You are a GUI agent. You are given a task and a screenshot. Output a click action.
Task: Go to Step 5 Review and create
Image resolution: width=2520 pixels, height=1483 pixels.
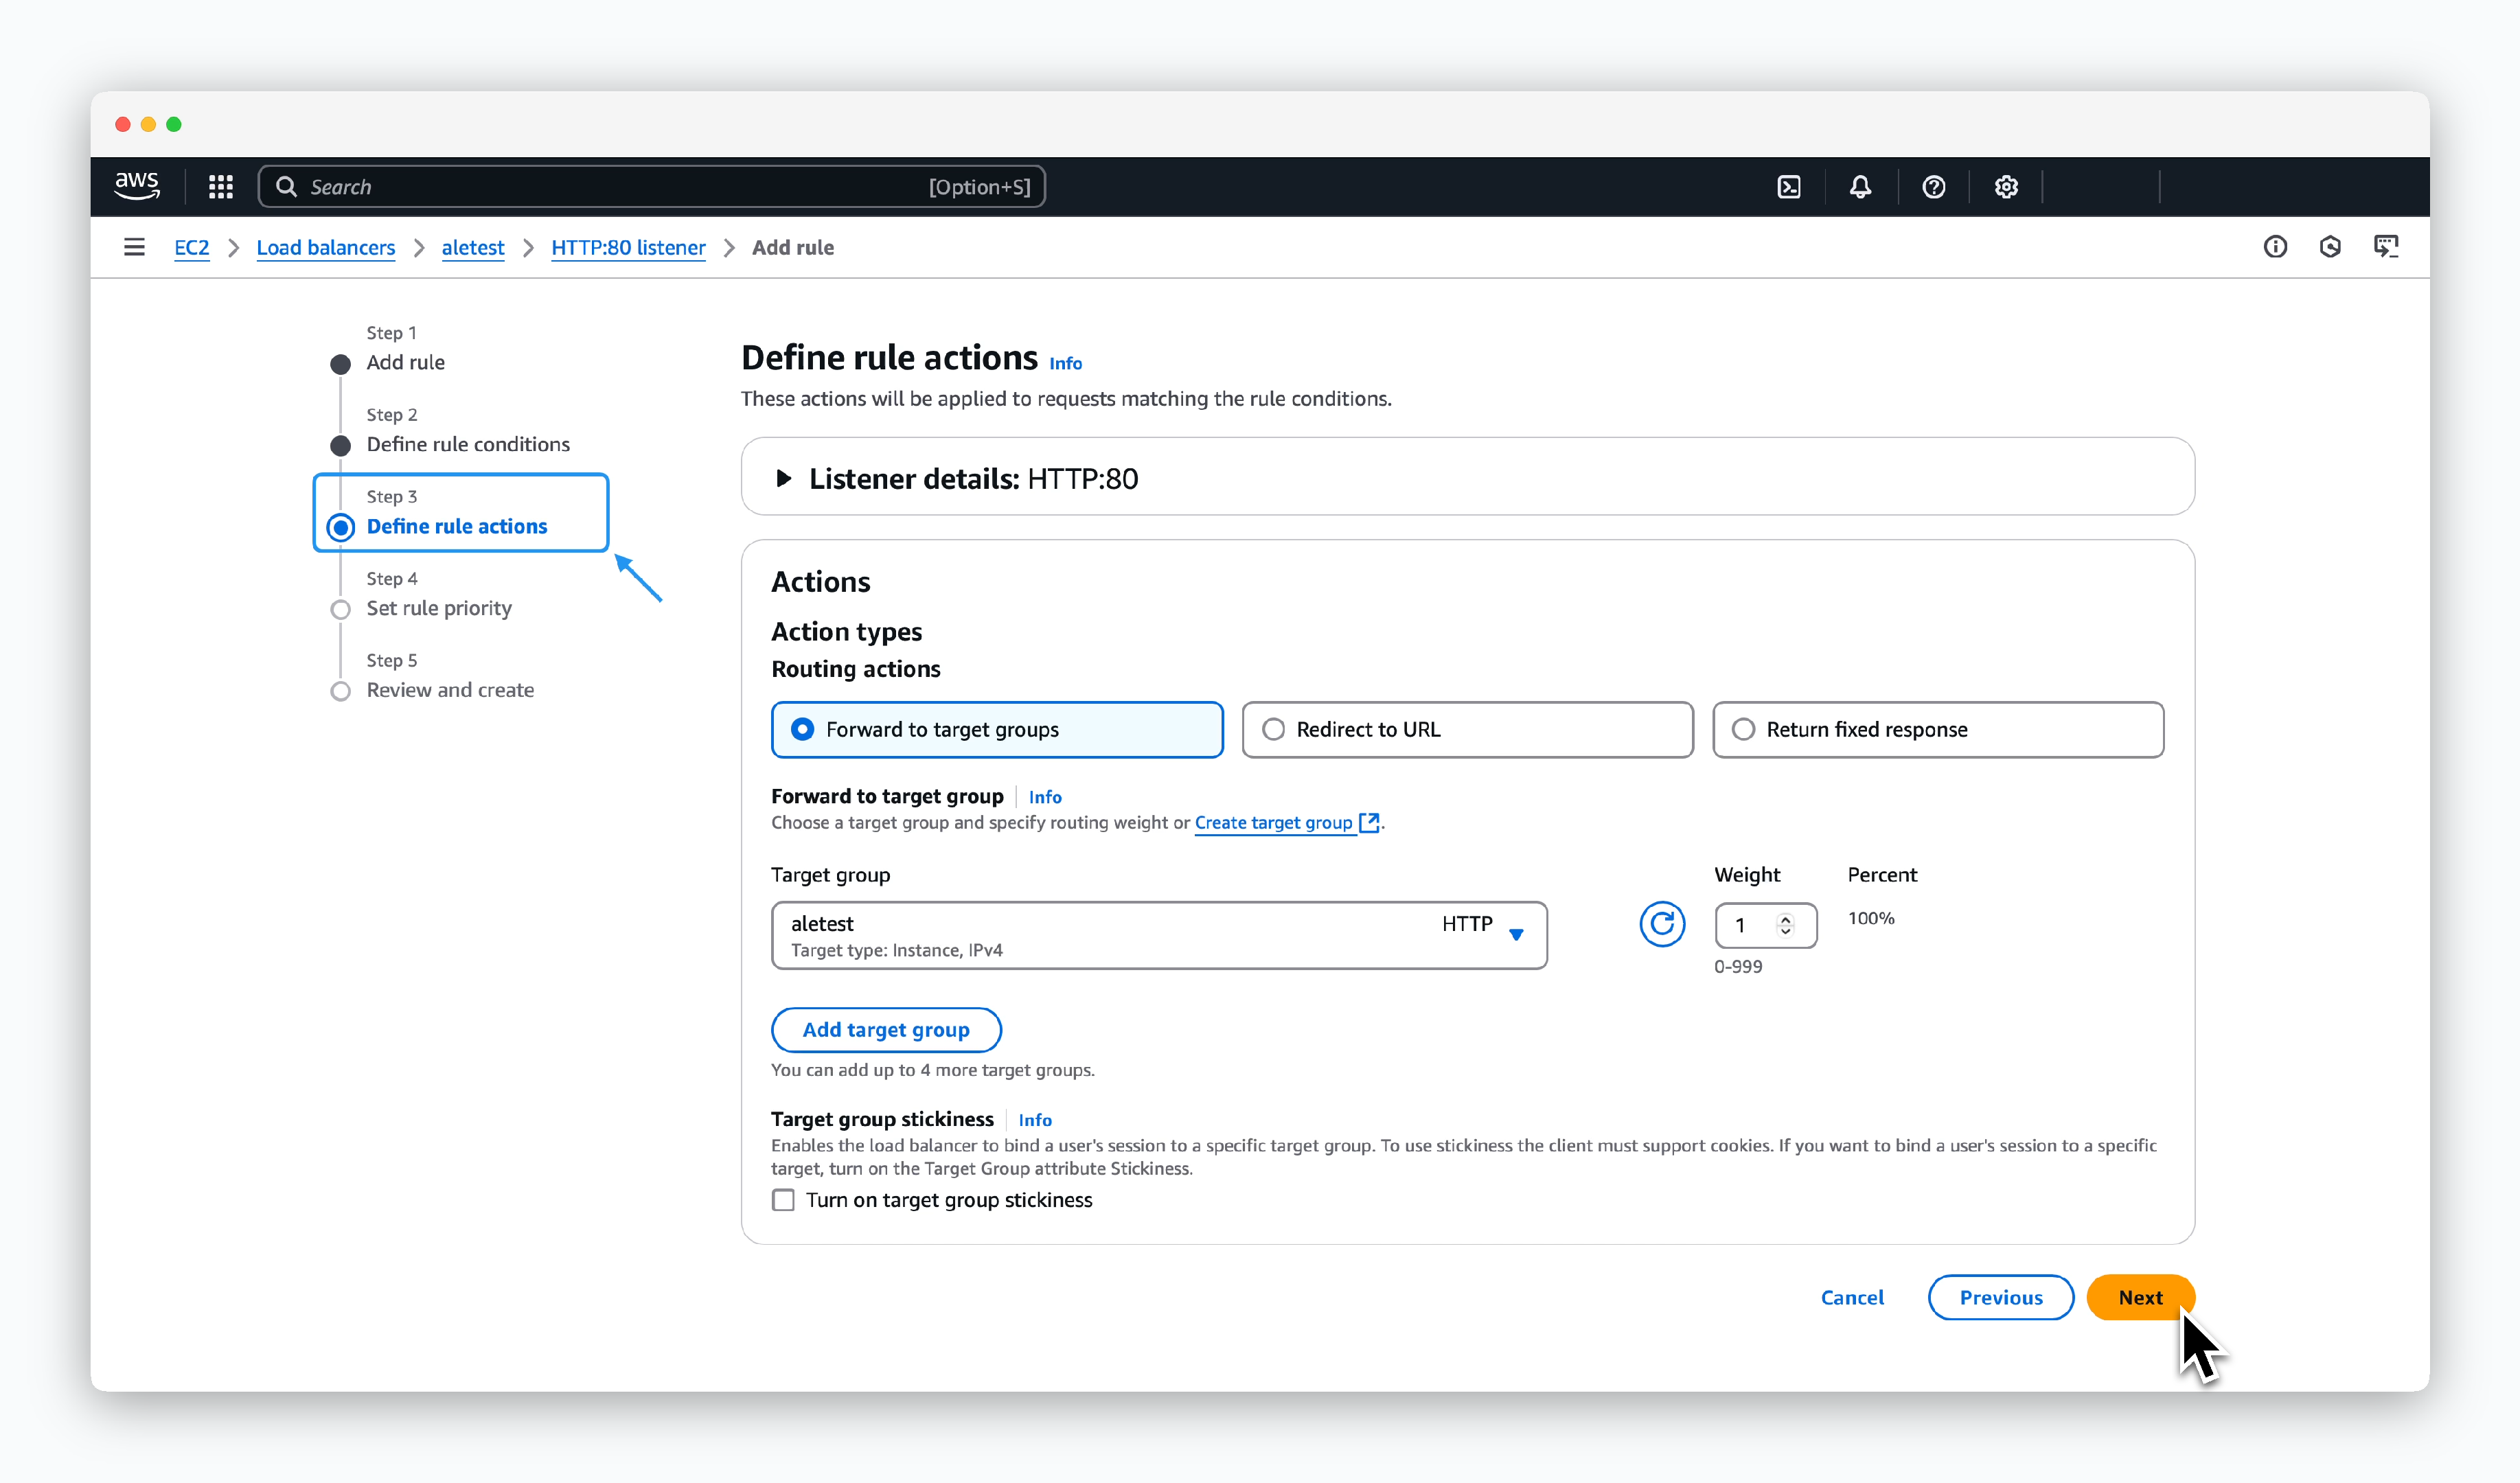tap(450, 690)
